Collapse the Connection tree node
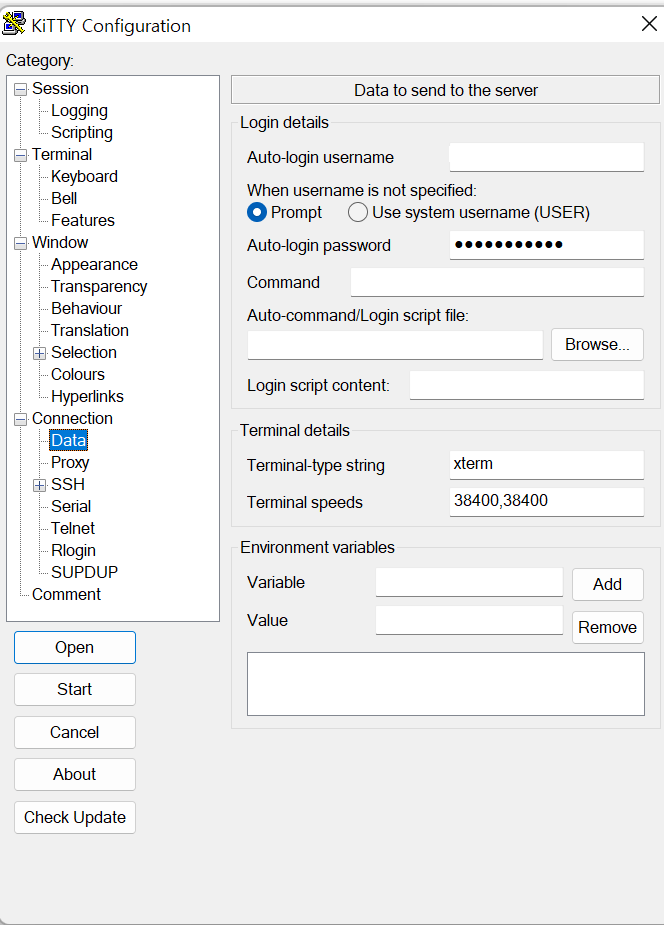 coord(21,419)
